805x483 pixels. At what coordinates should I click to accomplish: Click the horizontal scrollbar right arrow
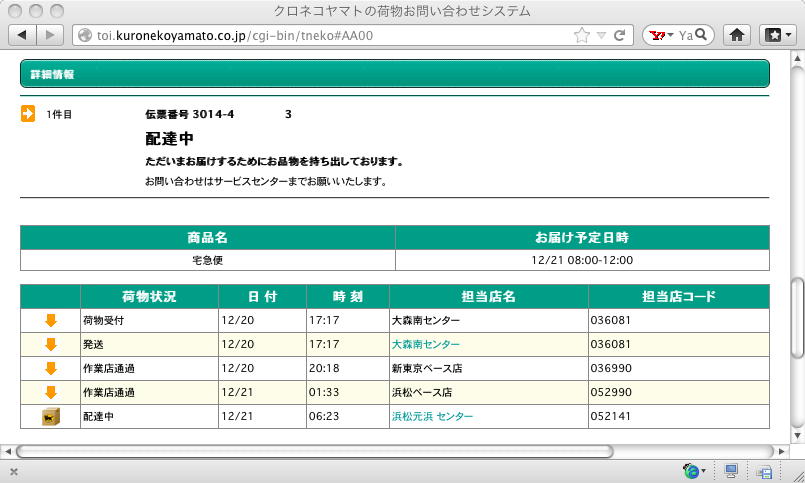(782, 451)
